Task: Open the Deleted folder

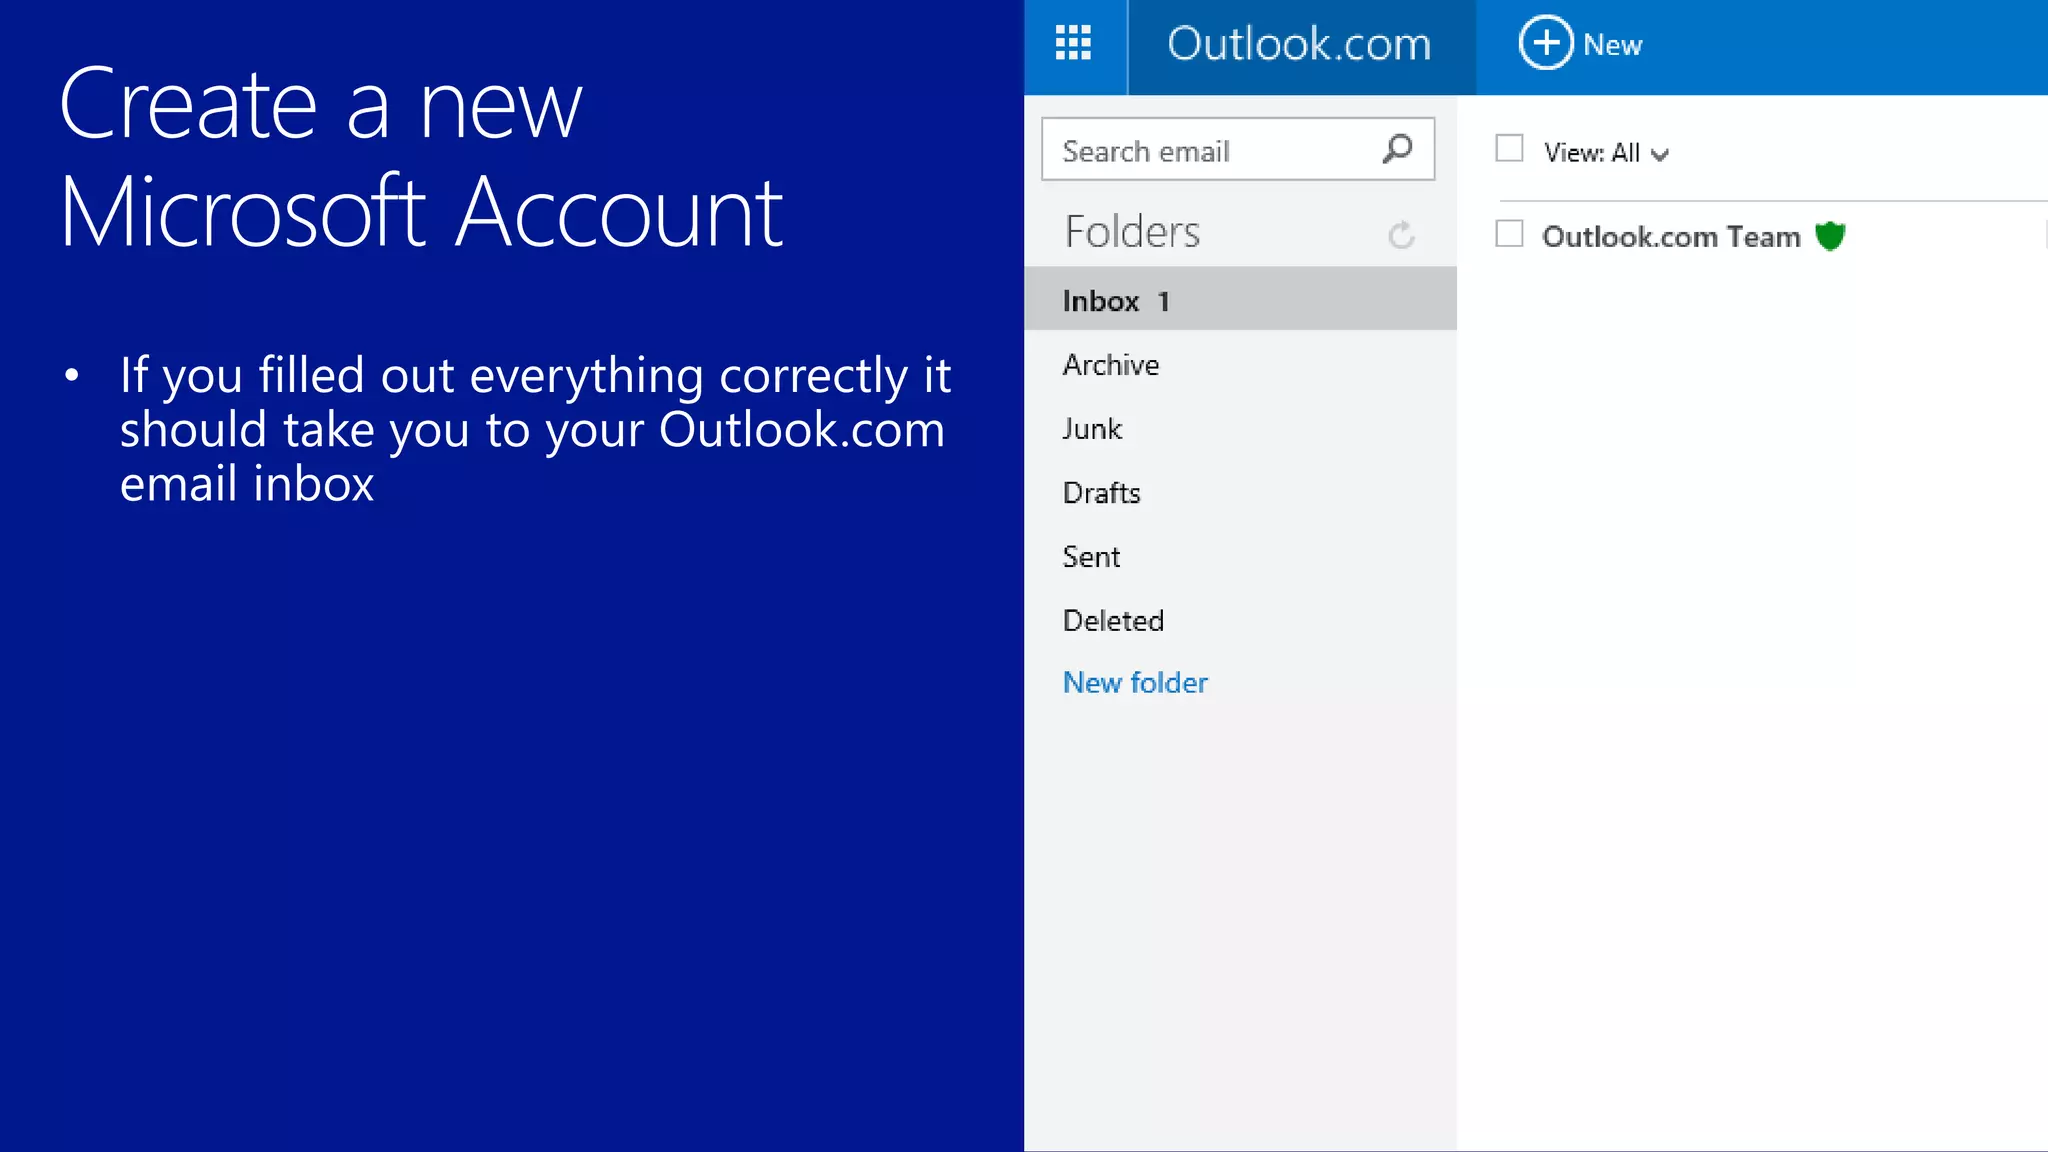Action: pyautogui.click(x=1113, y=621)
